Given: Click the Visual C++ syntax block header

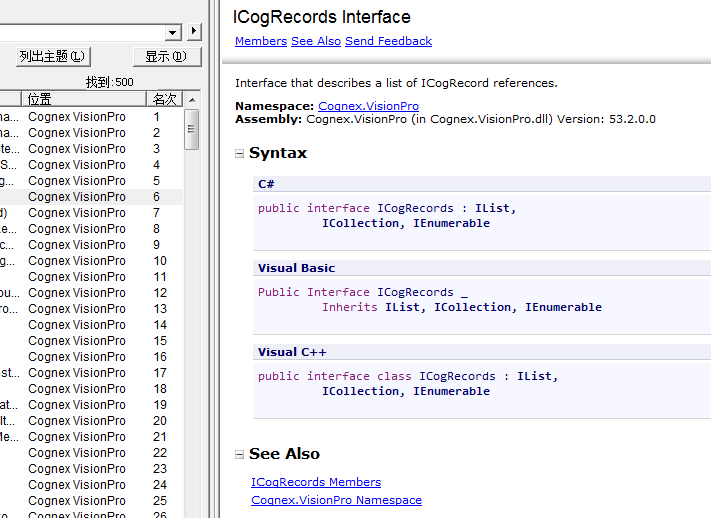Looking at the screenshot, I should click(482, 352).
